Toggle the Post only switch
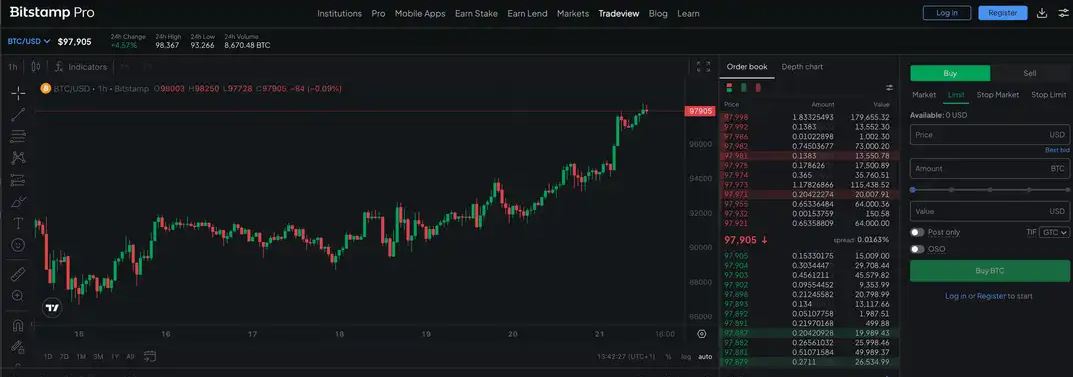 pos(917,233)
